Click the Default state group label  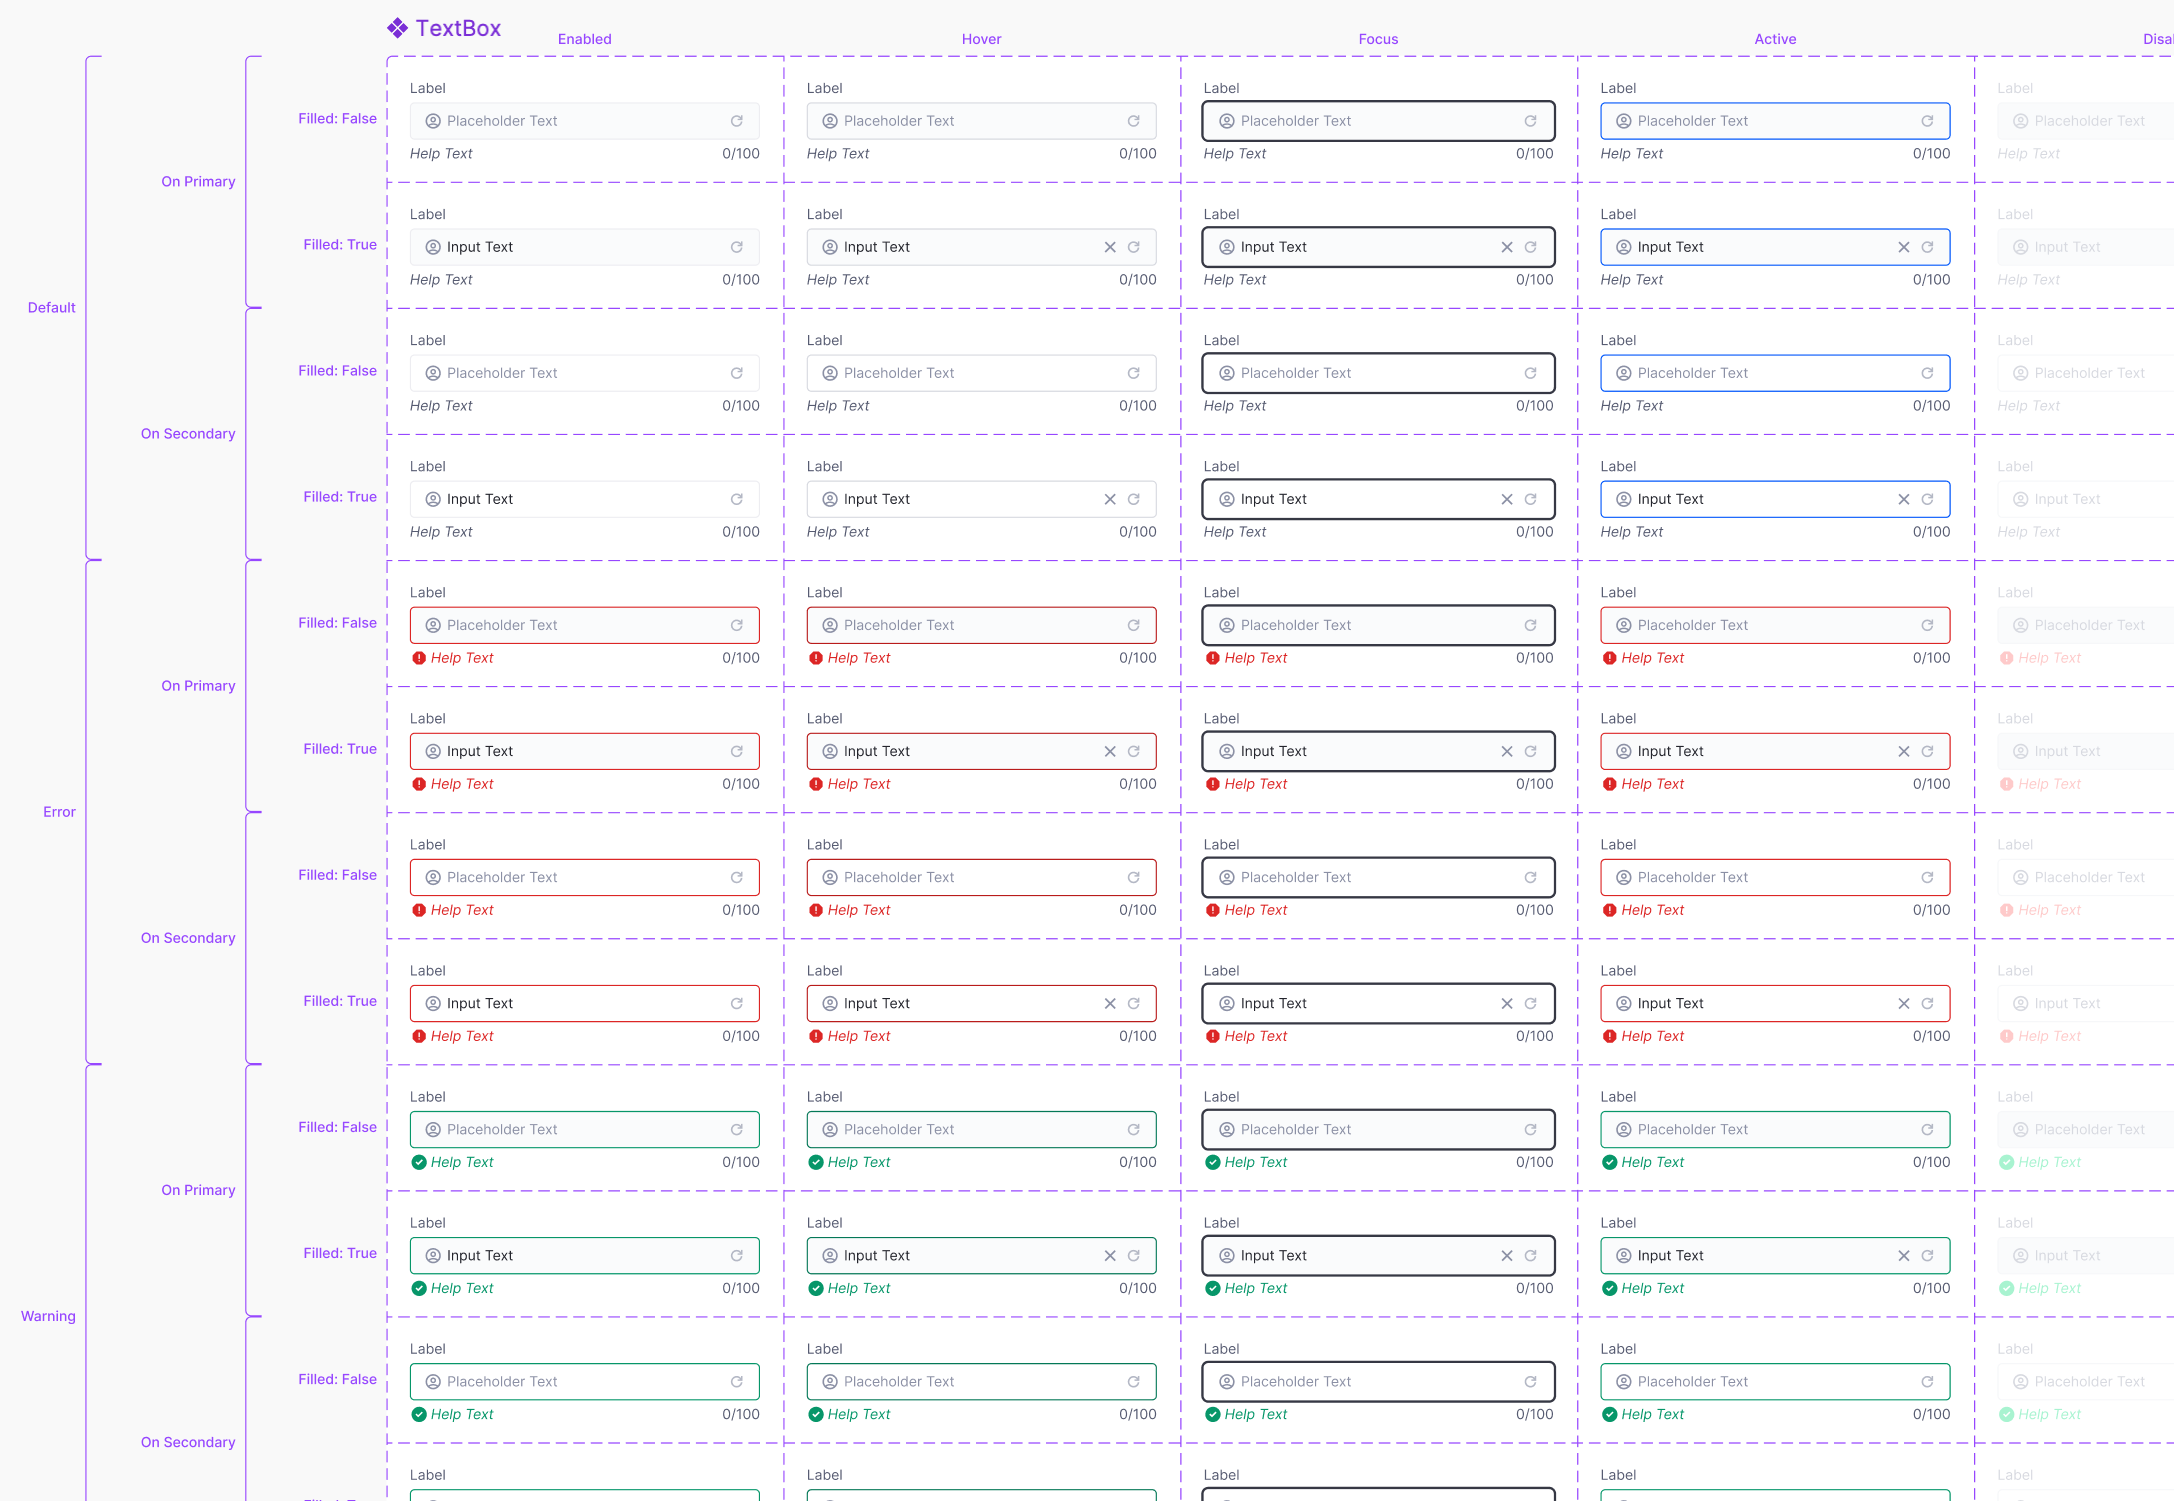(x=52, y=307)
